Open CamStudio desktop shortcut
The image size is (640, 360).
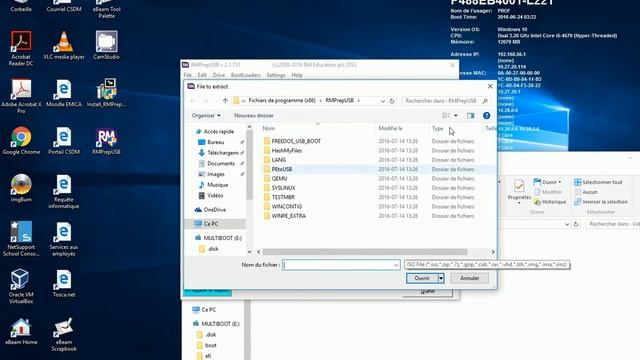pyautogui.click(x=106, y=45)
